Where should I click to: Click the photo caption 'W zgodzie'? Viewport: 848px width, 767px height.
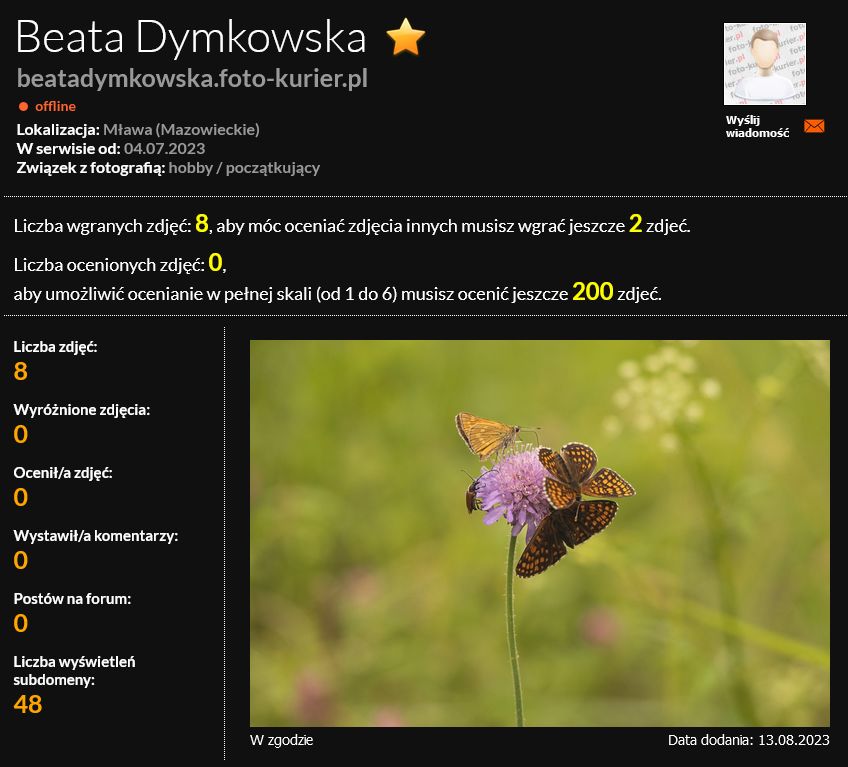click(282, 740)
